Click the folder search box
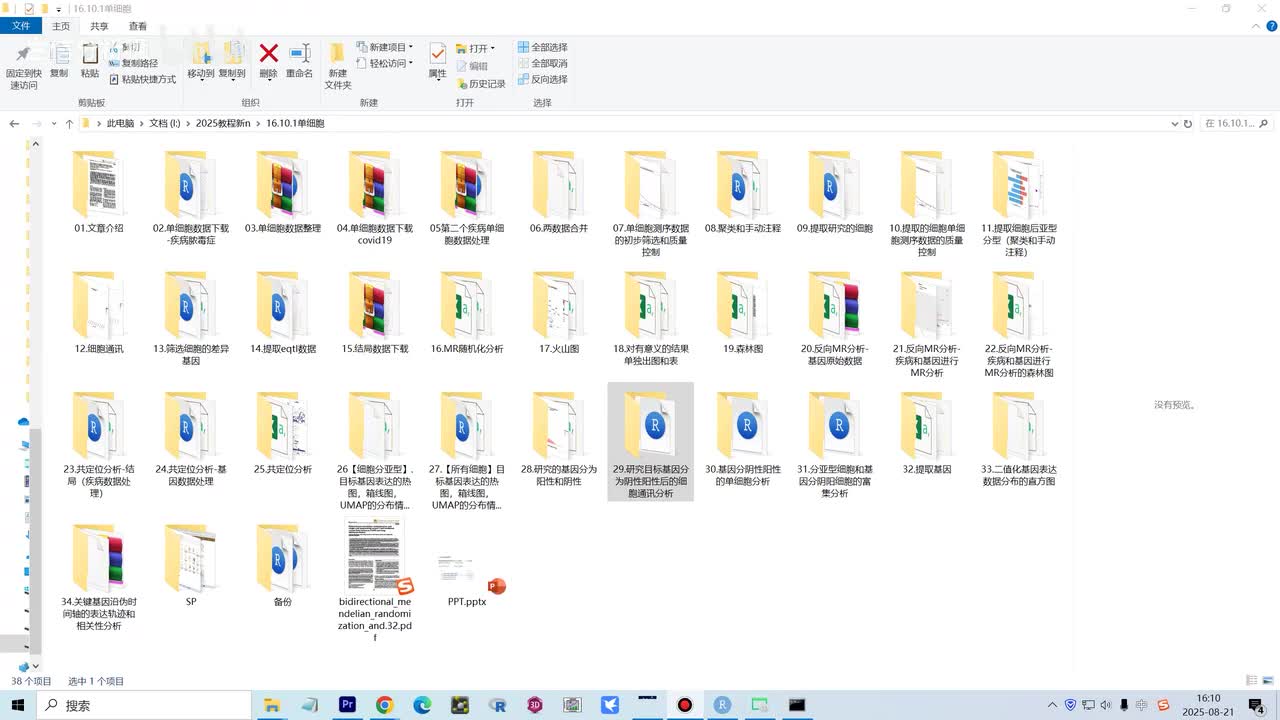The height and width of the screenshot is (720, 1280). pyautogui.click(x=1237, y=124)
